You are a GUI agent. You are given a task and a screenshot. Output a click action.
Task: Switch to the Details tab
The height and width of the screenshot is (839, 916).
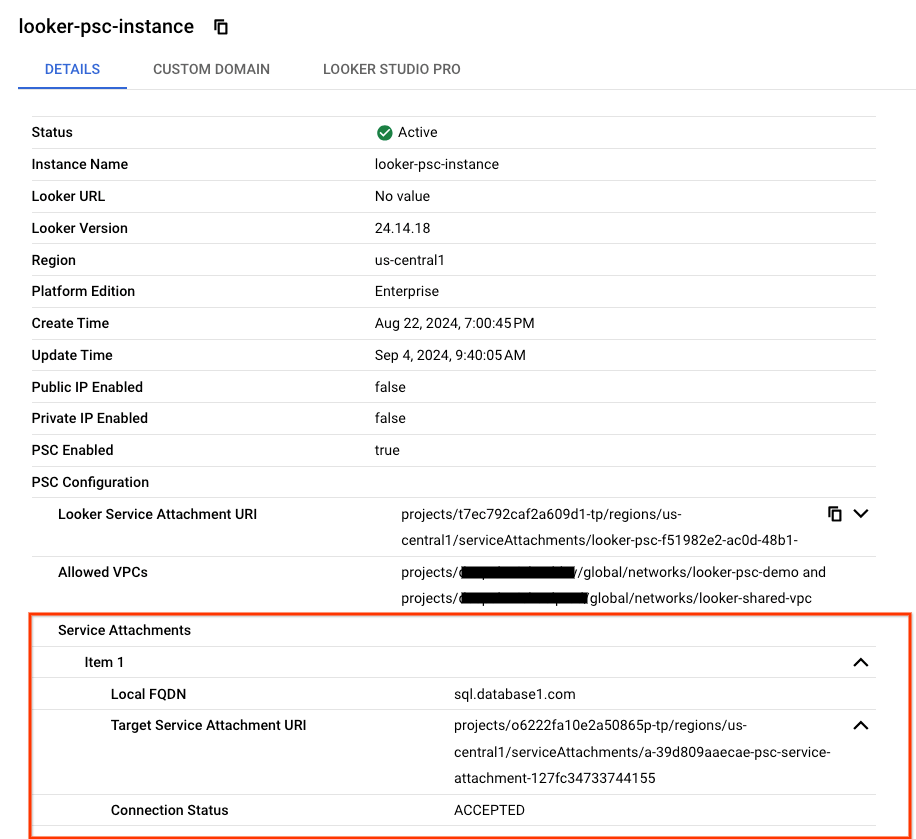72,70
